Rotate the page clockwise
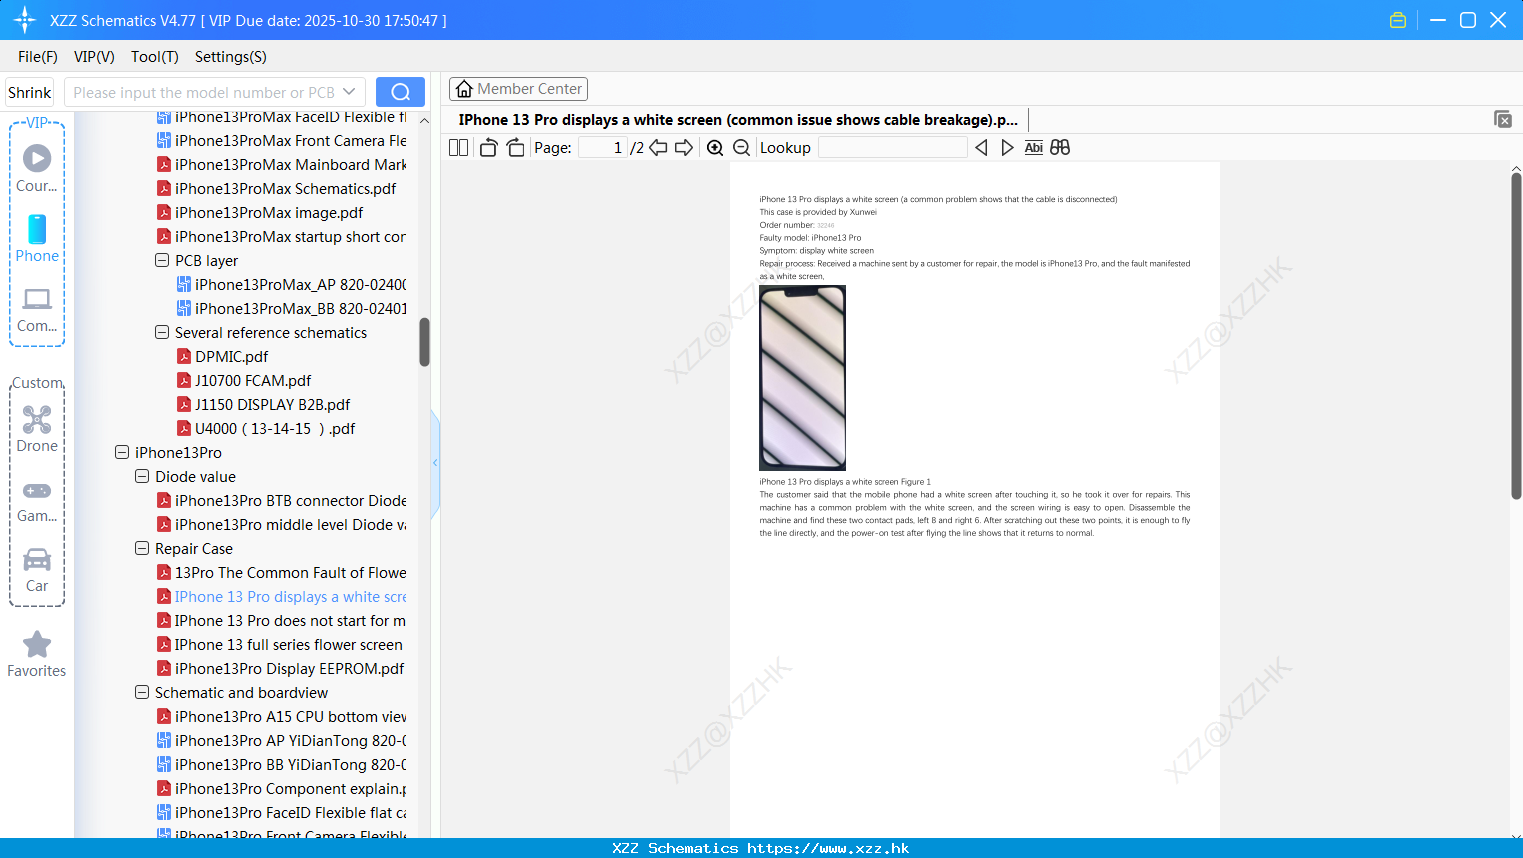 515,148
